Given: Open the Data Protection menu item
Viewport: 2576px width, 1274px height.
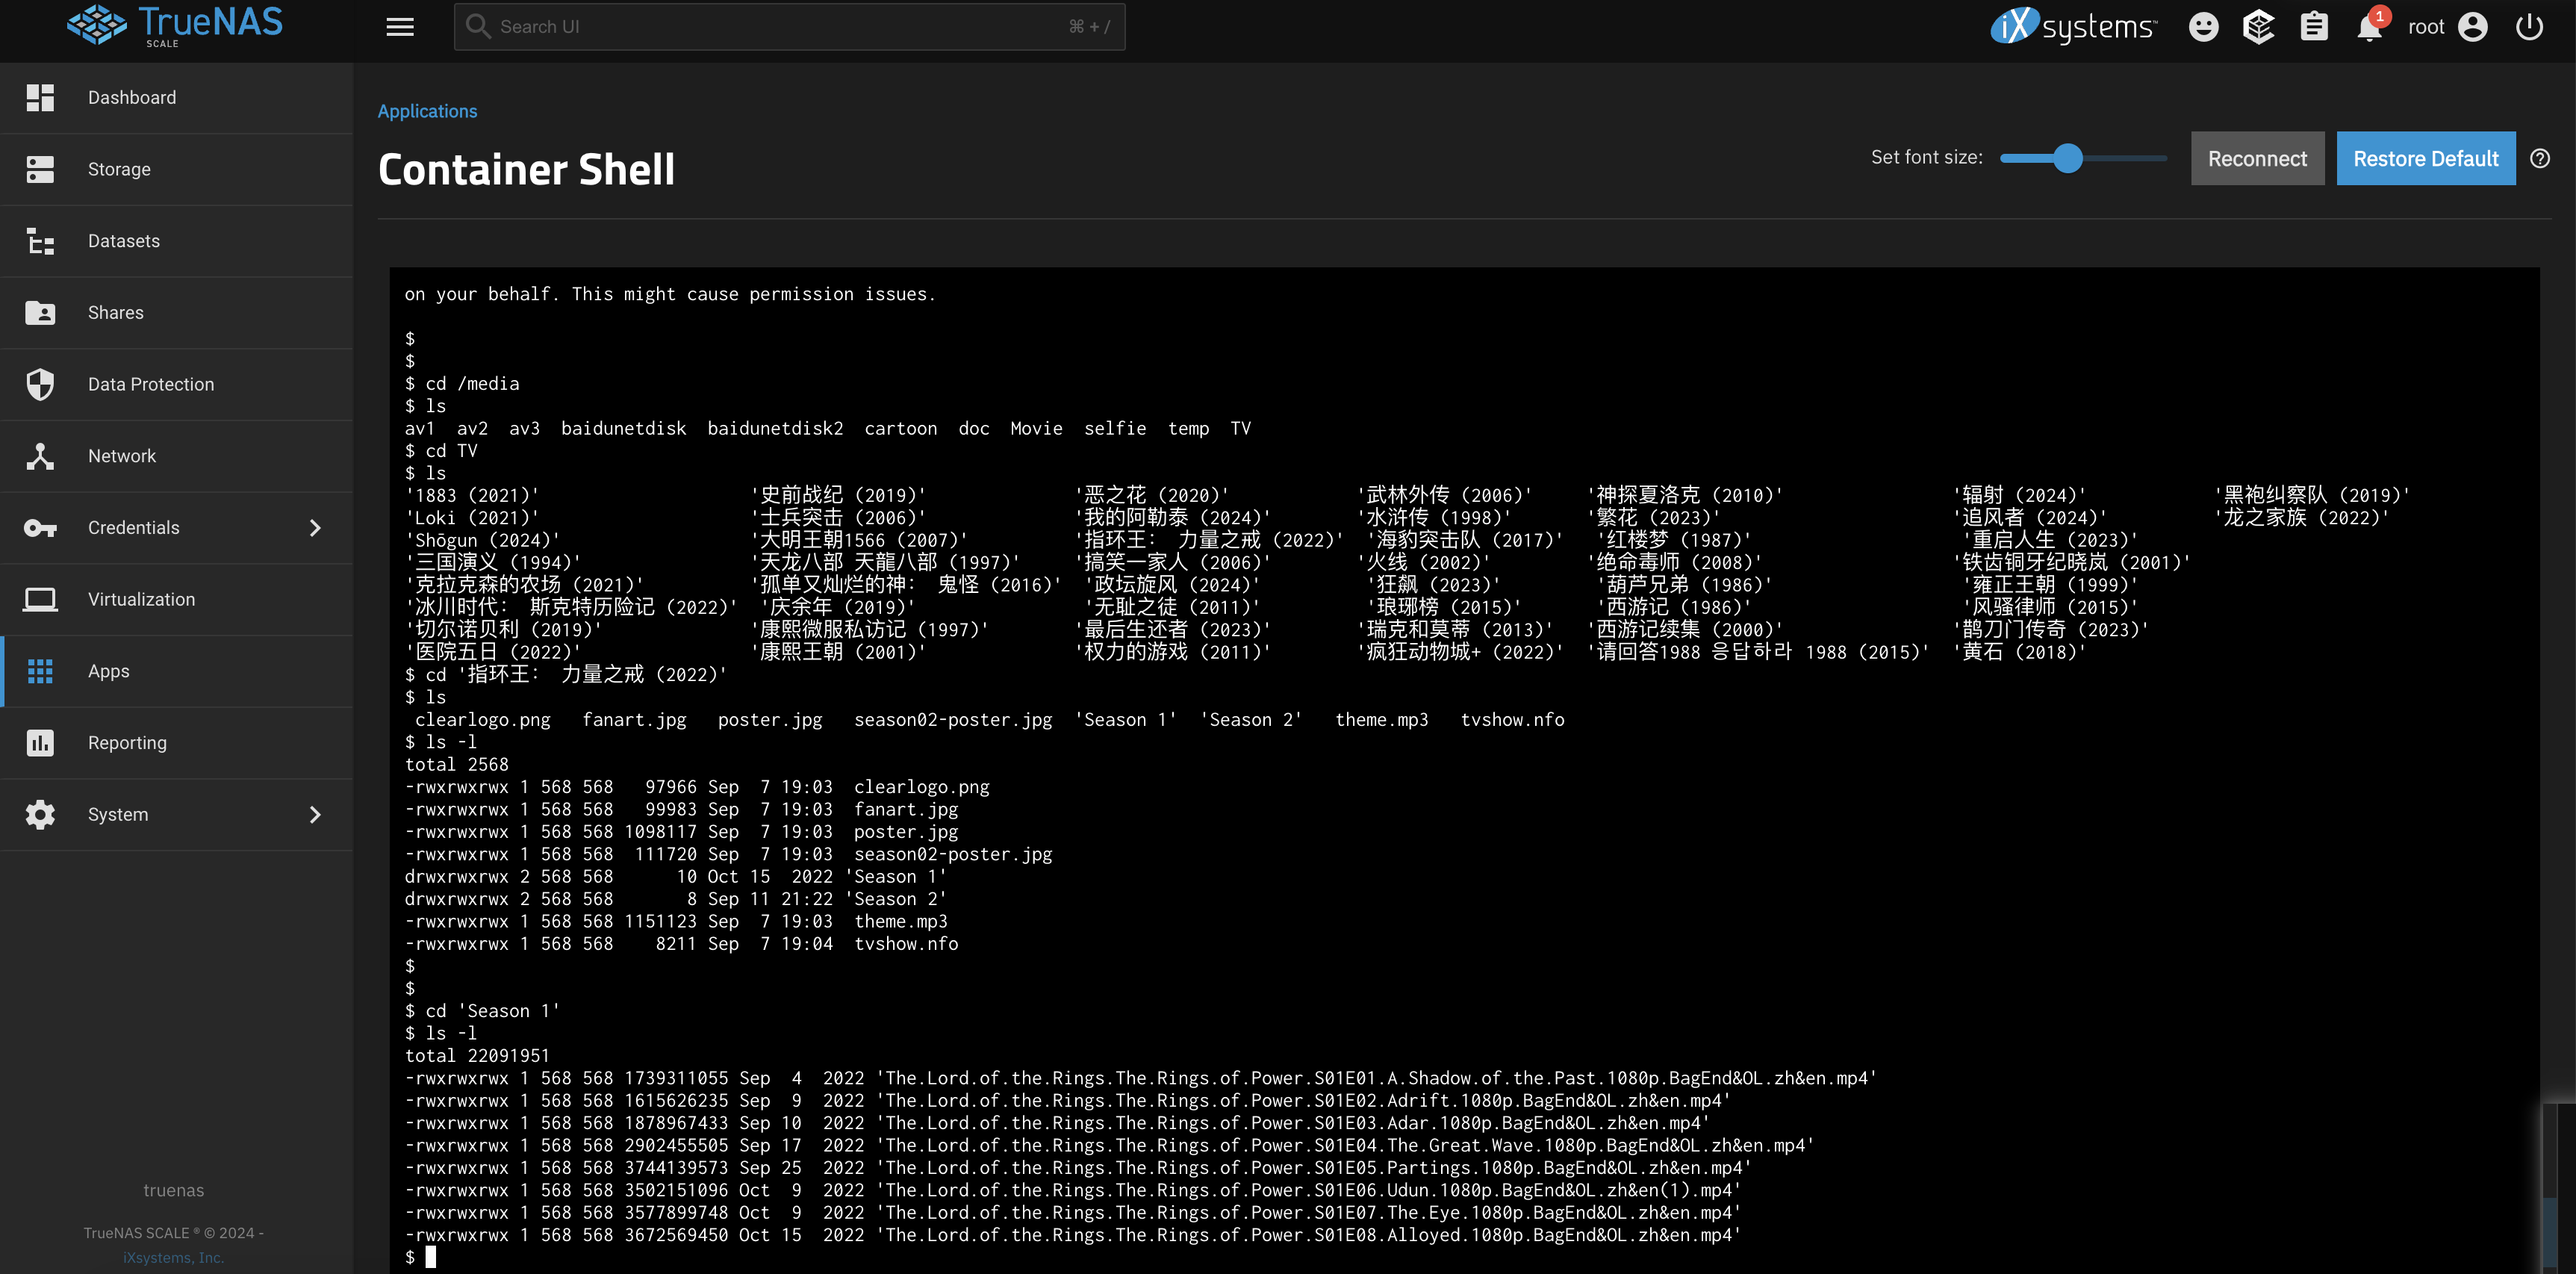Looking at the screenshot, I should pyautogui.click(x=150, y=384).
